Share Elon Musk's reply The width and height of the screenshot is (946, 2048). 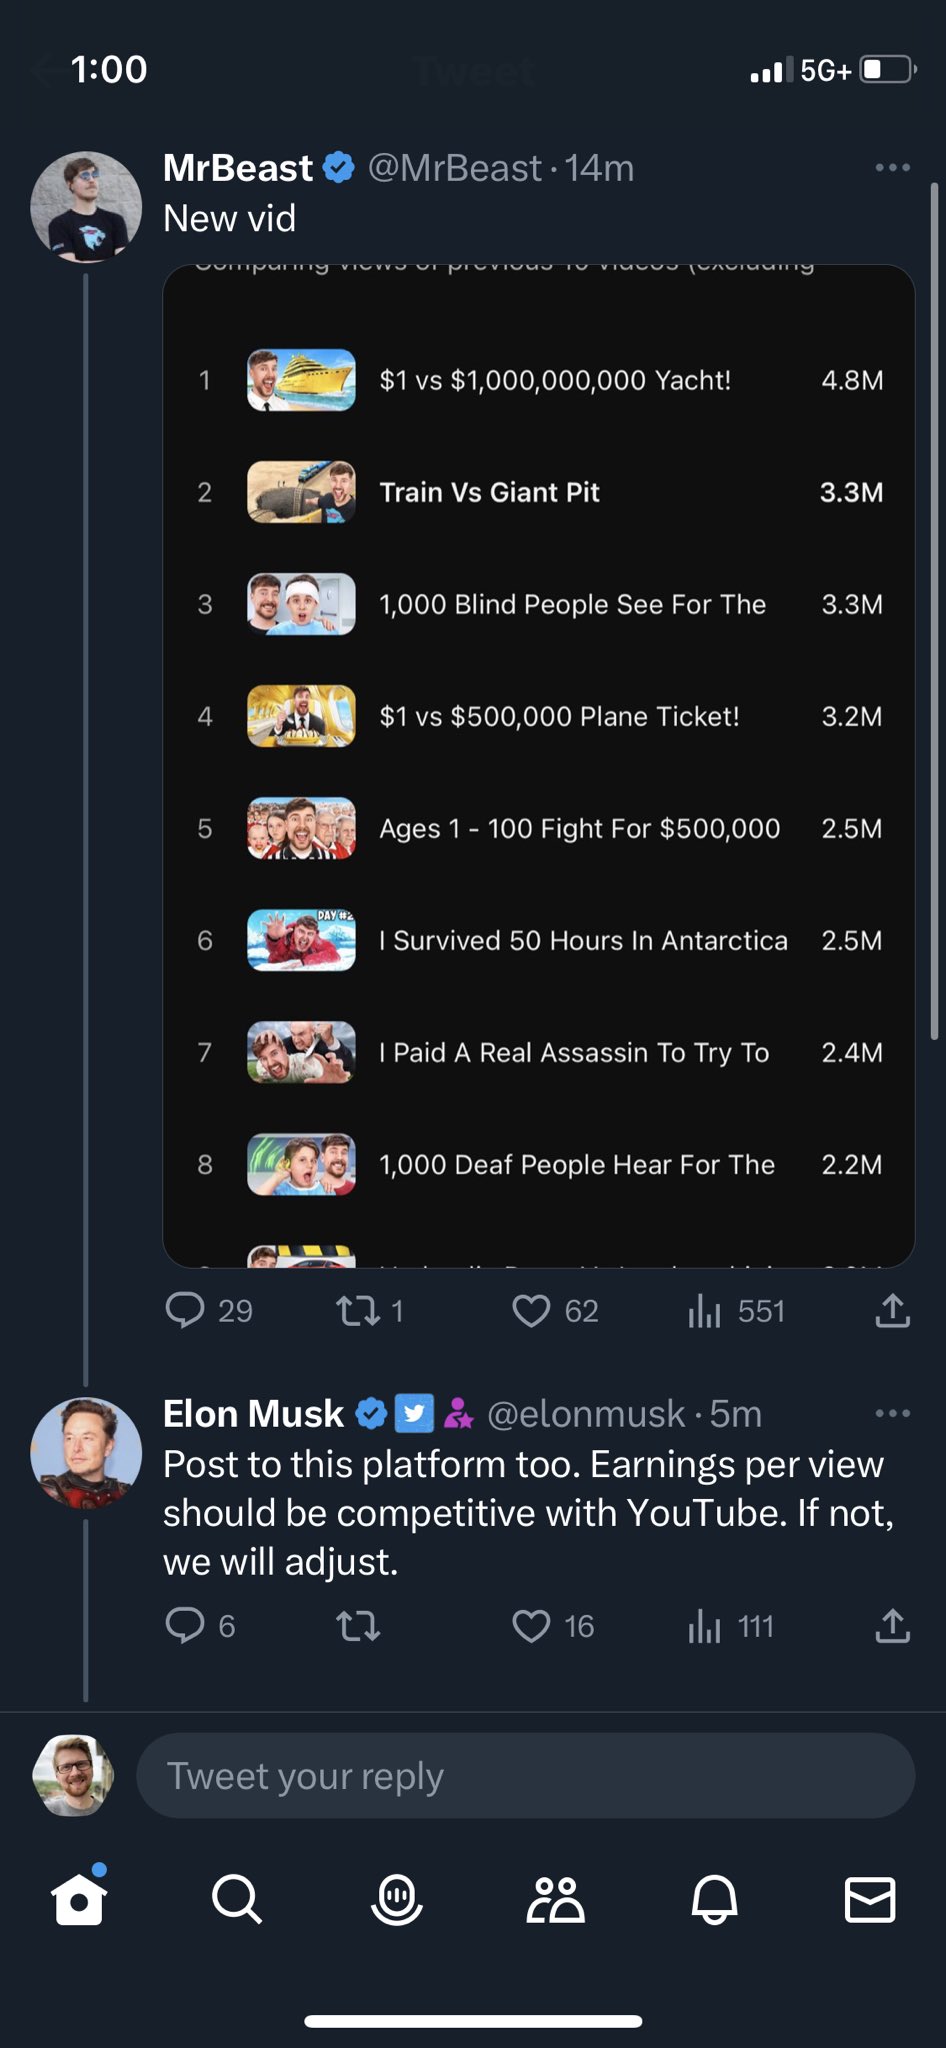[x=892, y=1627]
